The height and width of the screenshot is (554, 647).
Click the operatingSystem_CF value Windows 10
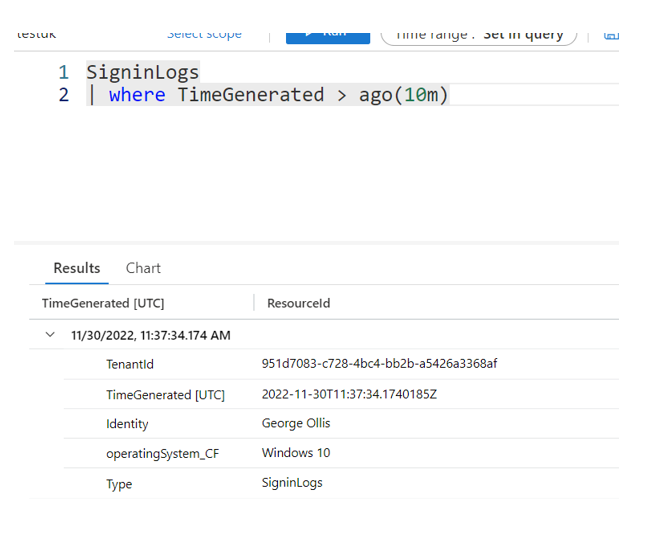pyautogui.click(x=296, y=453)
